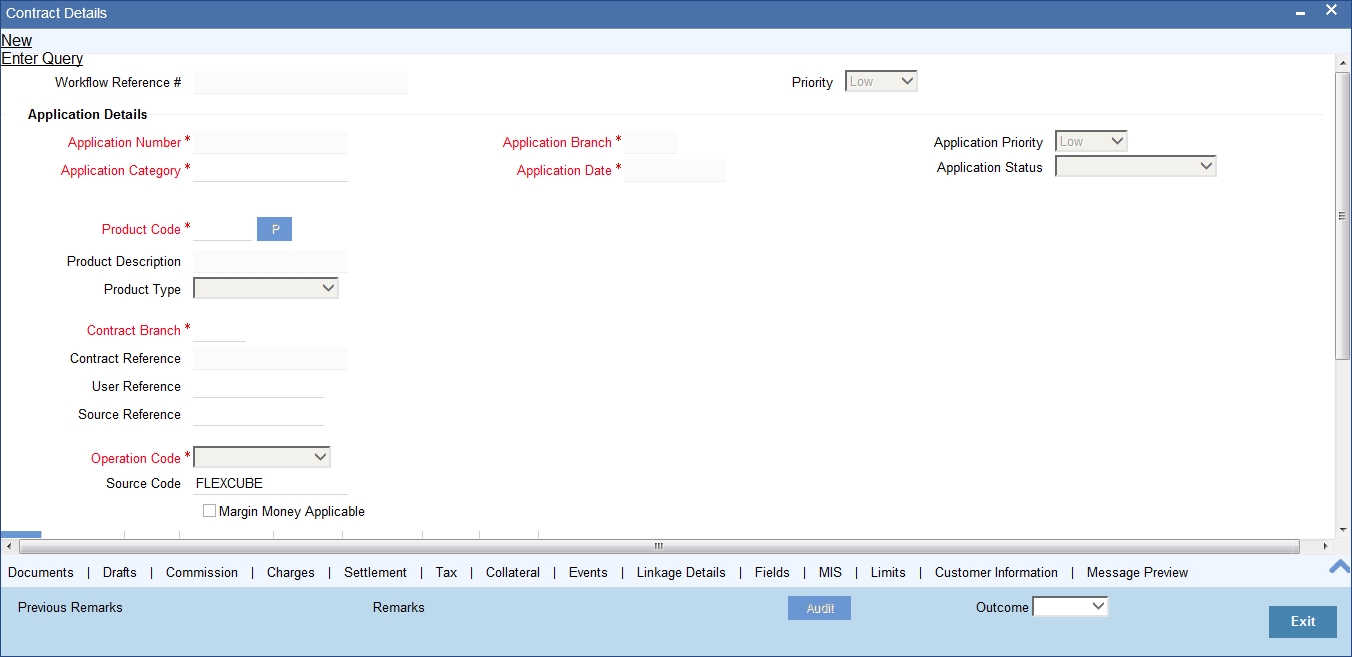Open the Documents tab
Viewport: 1352px width, 657px height.
[41, 573]
